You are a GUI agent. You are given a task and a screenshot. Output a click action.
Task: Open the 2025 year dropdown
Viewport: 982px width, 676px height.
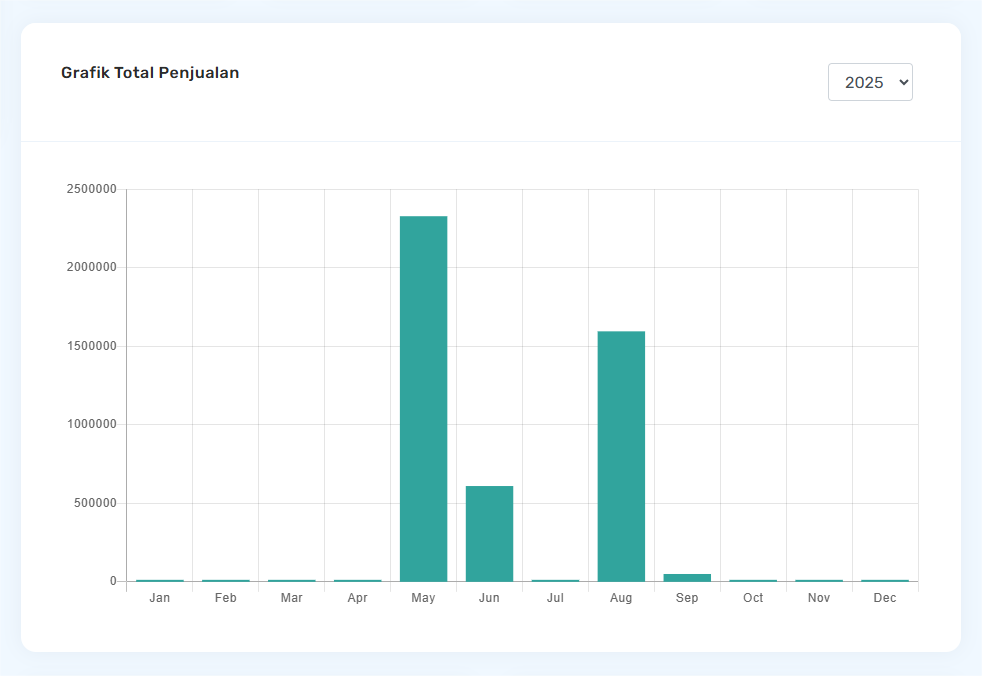(x=870, y=82)
